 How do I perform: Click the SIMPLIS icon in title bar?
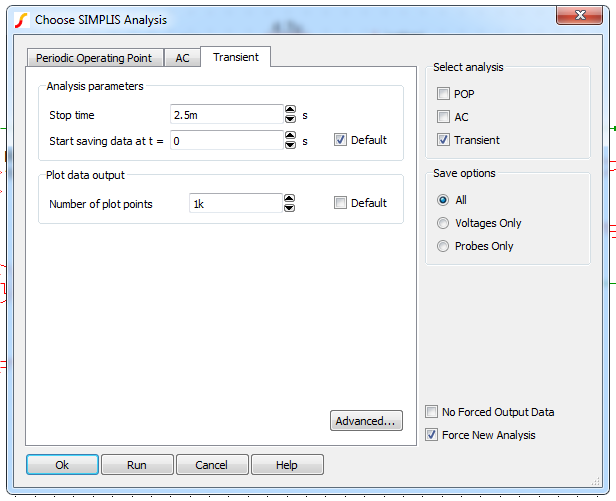(21, 19)
